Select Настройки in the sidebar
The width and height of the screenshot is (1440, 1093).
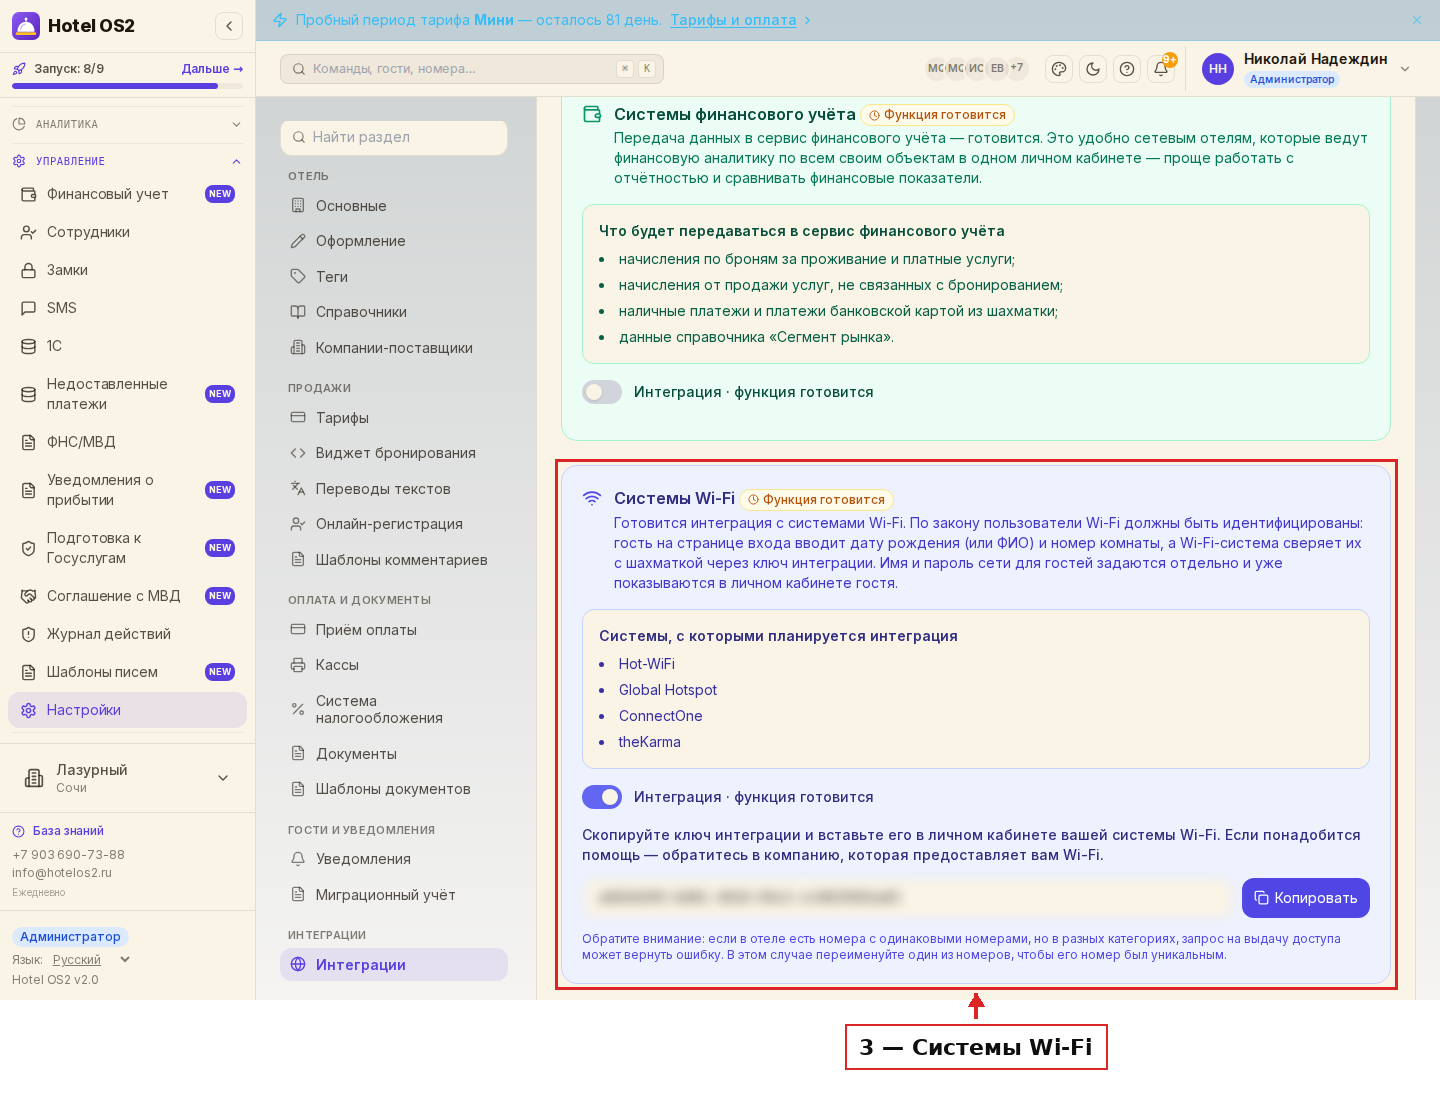click(x=127, y=710)
